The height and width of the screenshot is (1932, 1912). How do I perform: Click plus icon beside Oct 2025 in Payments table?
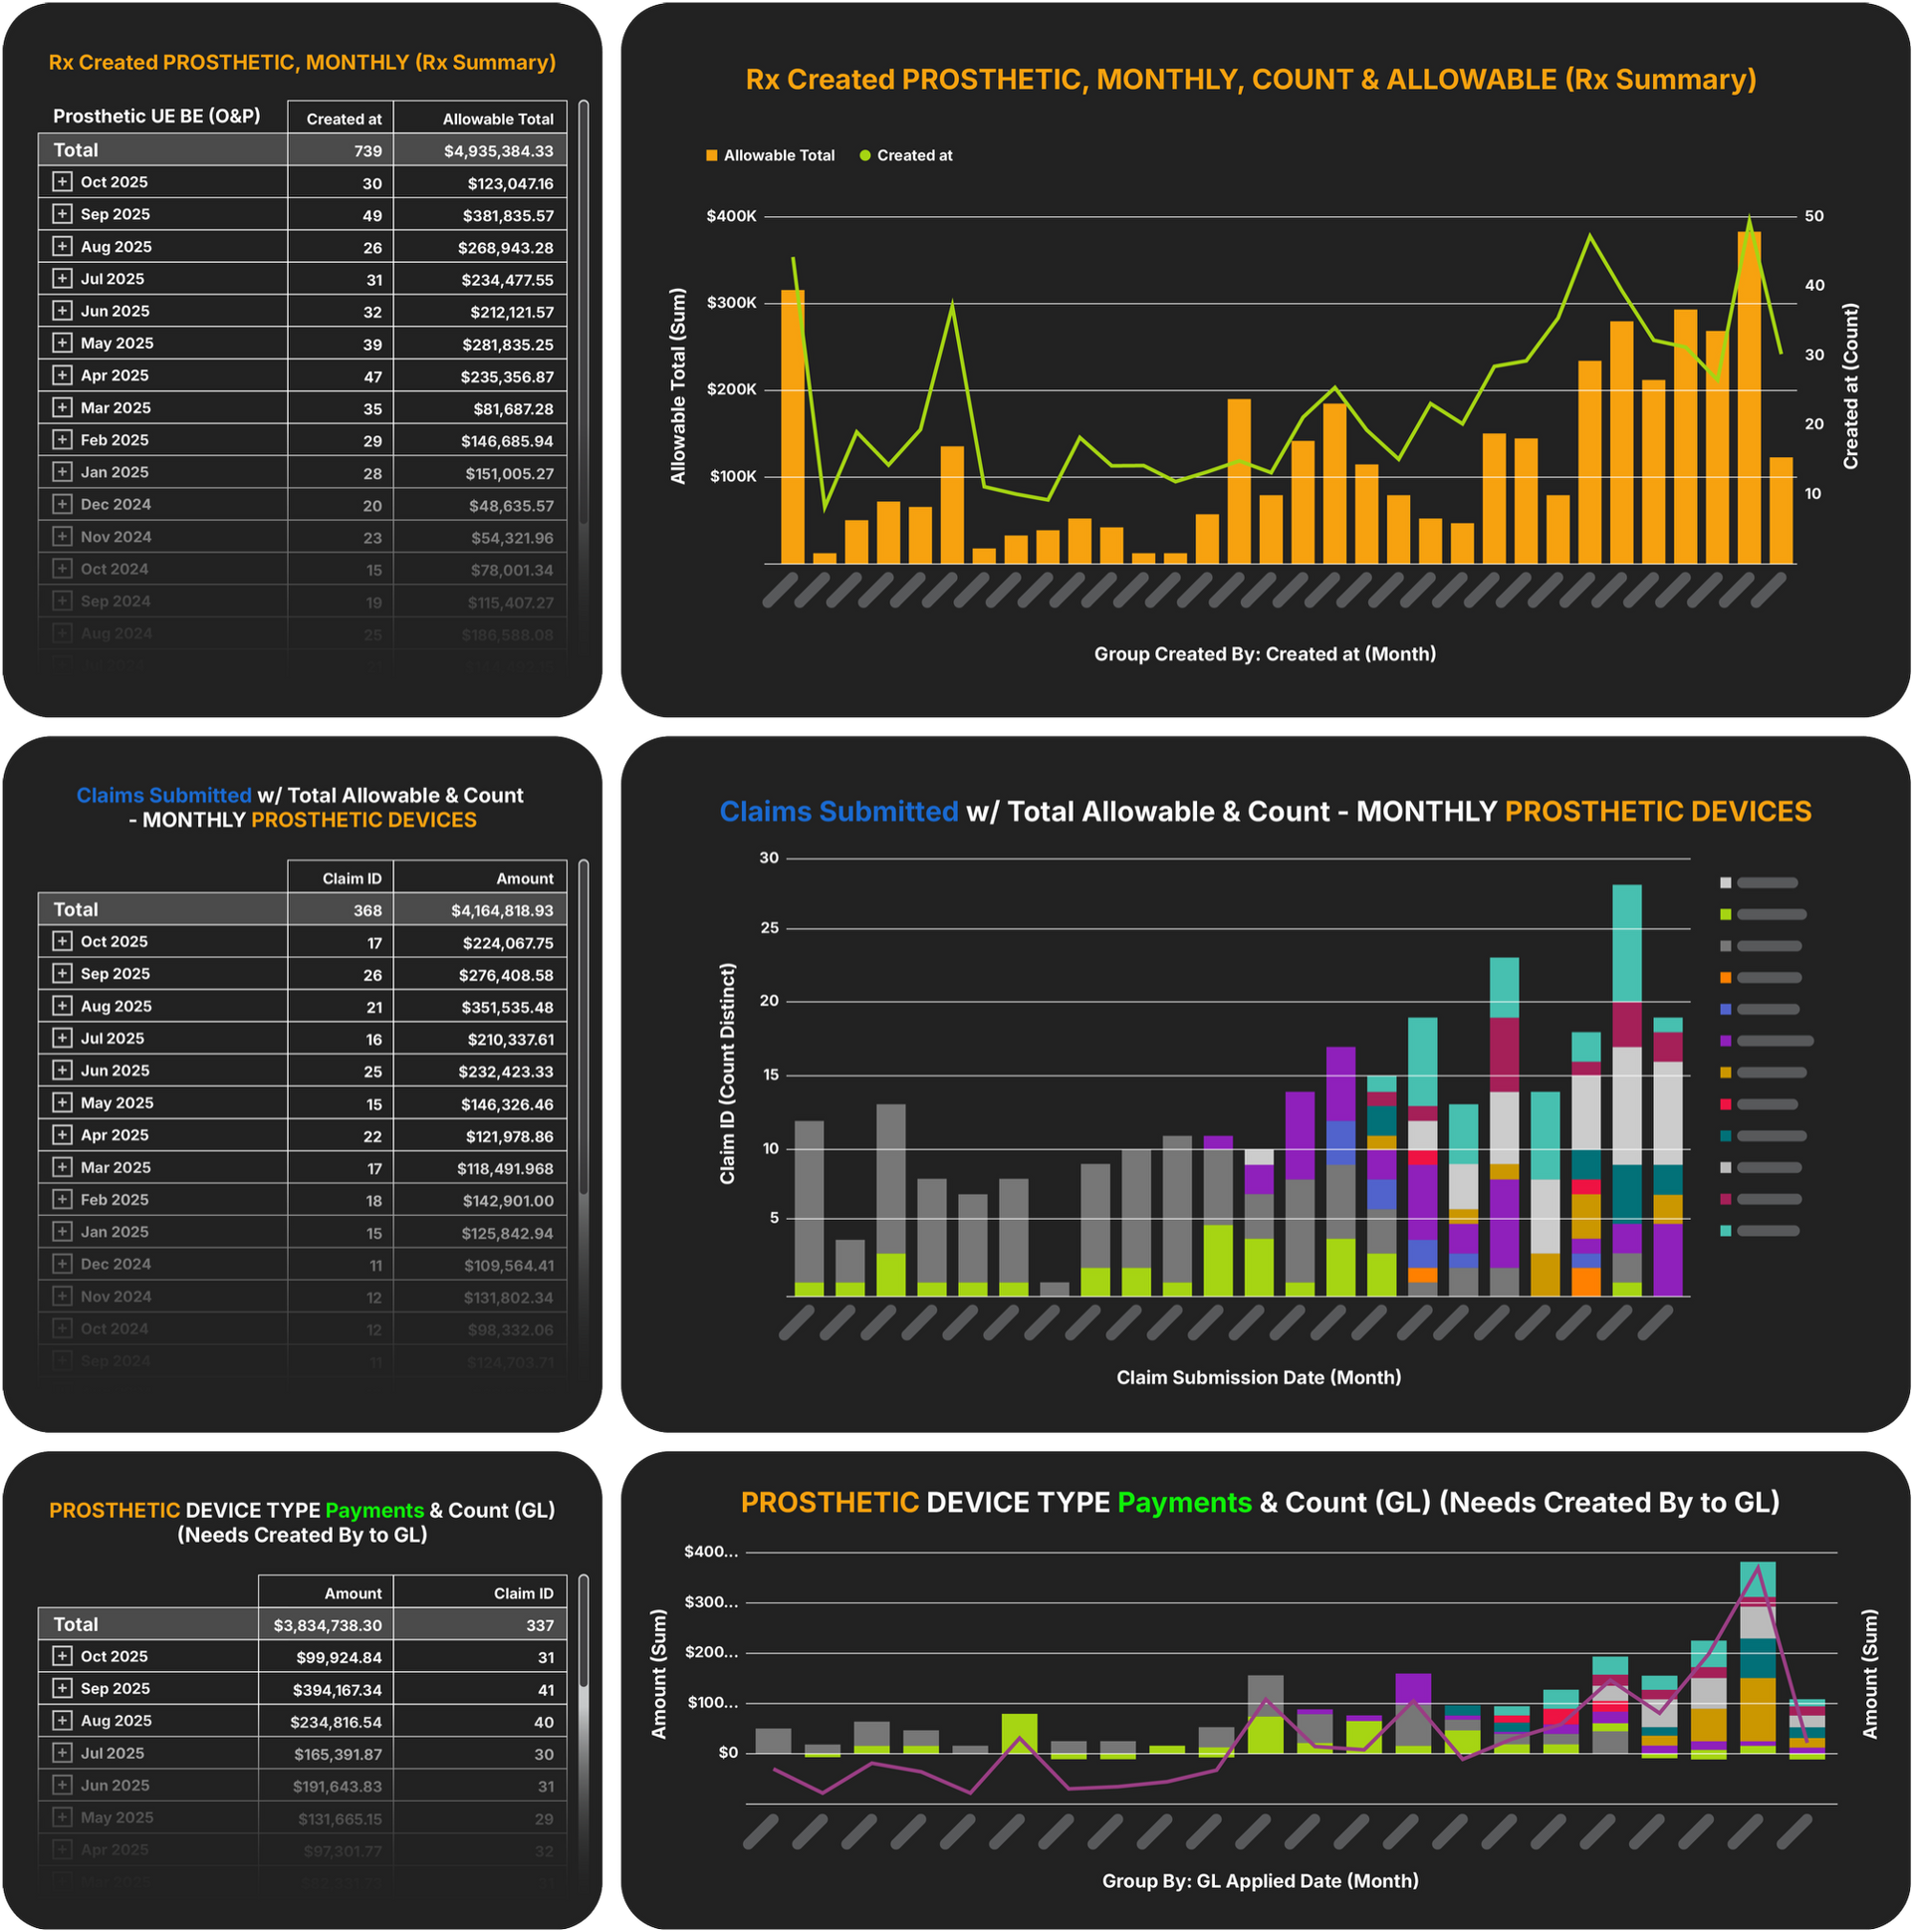click(62, 1656)
